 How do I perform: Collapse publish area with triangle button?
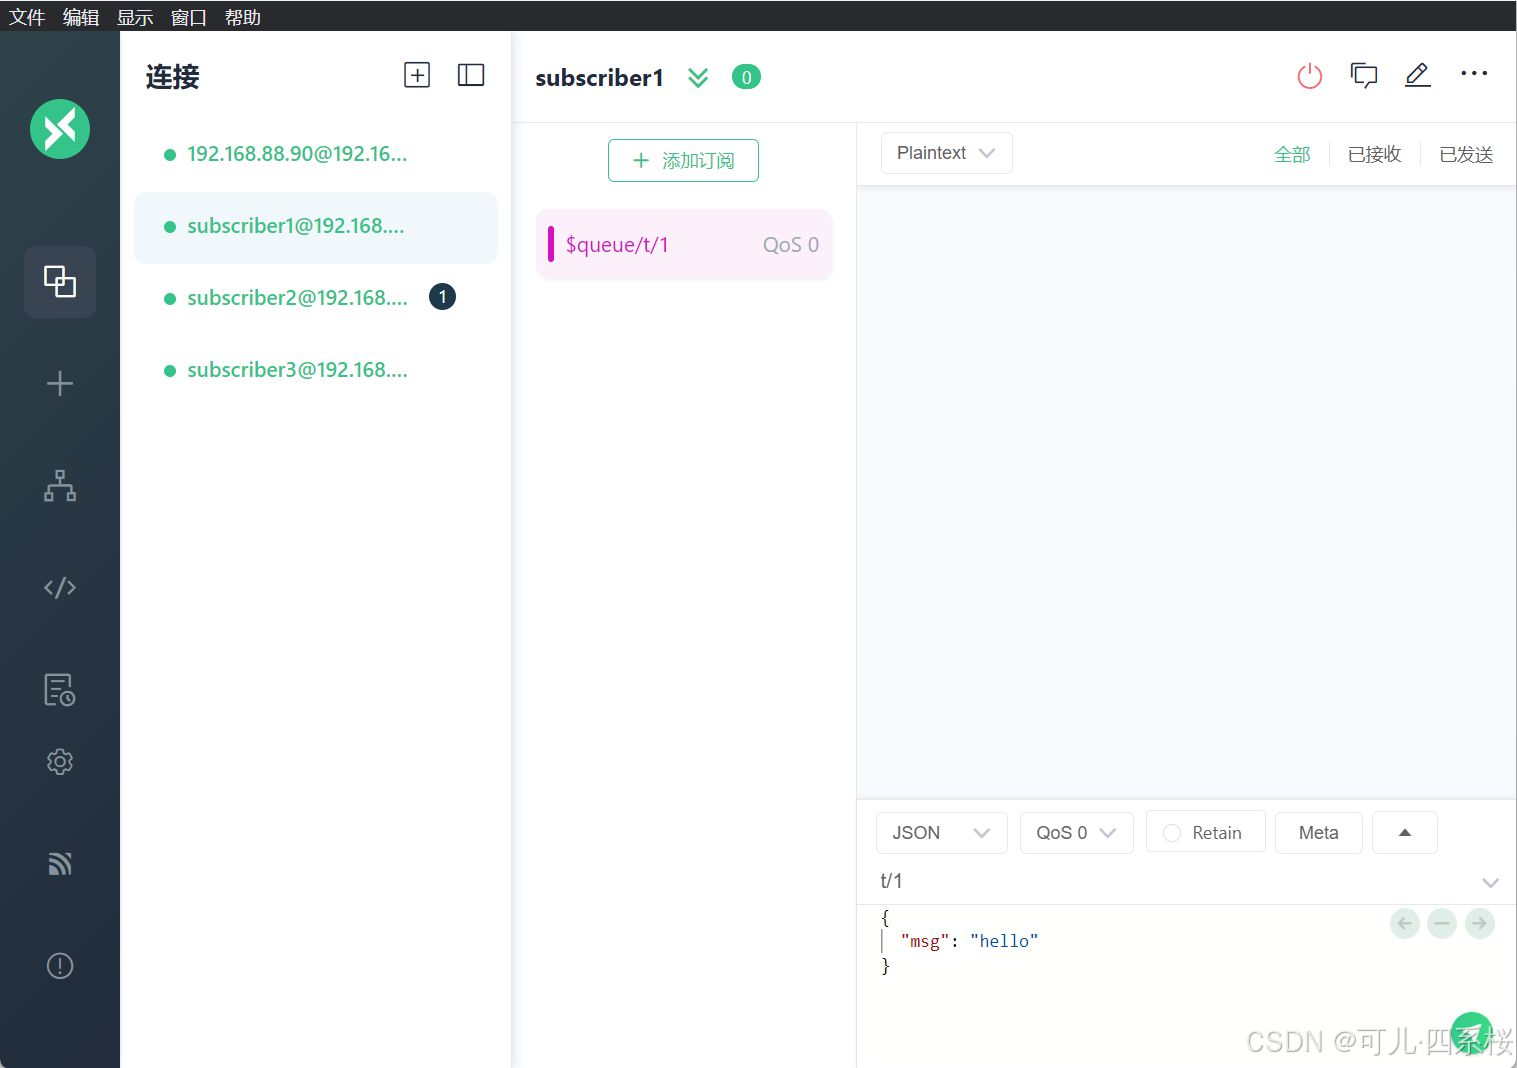tap(1405, 832)
